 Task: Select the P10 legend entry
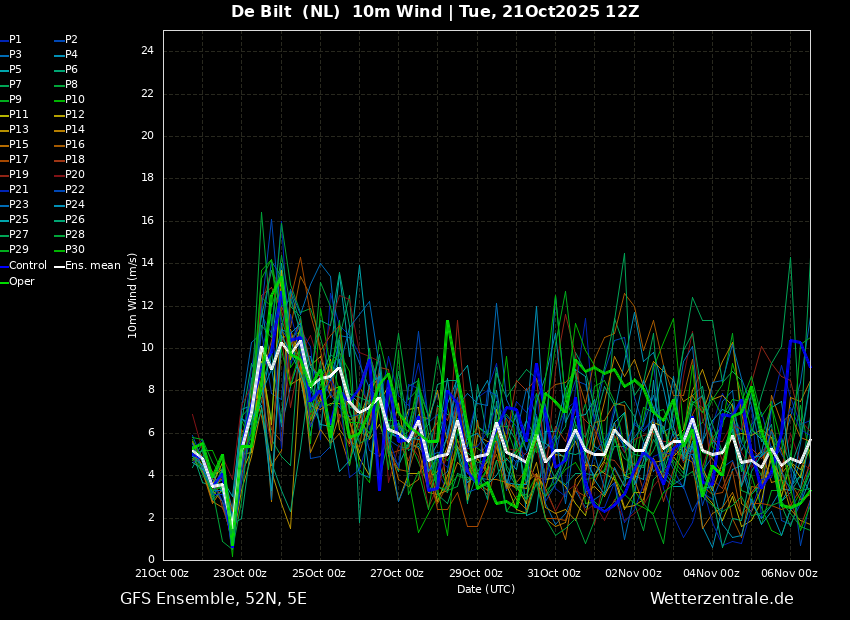75,100
